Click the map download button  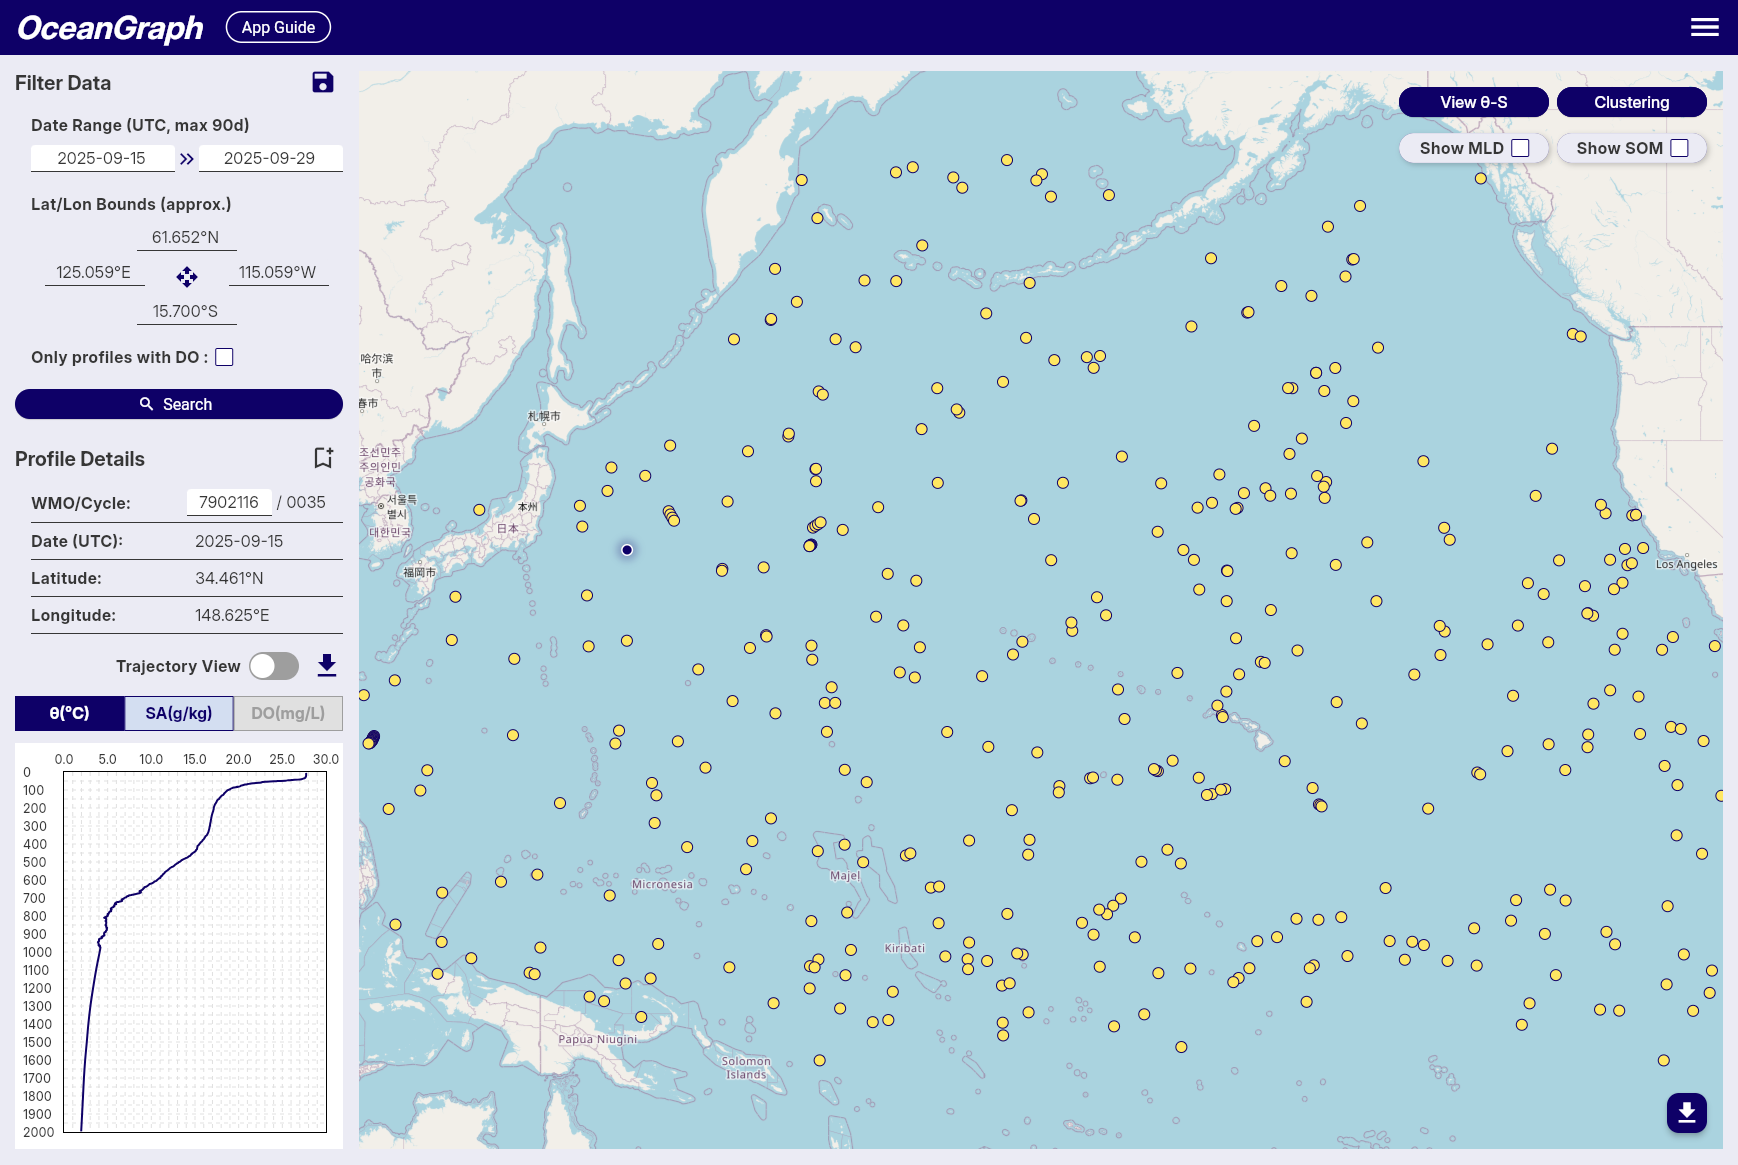(x=1686, y=1112)
